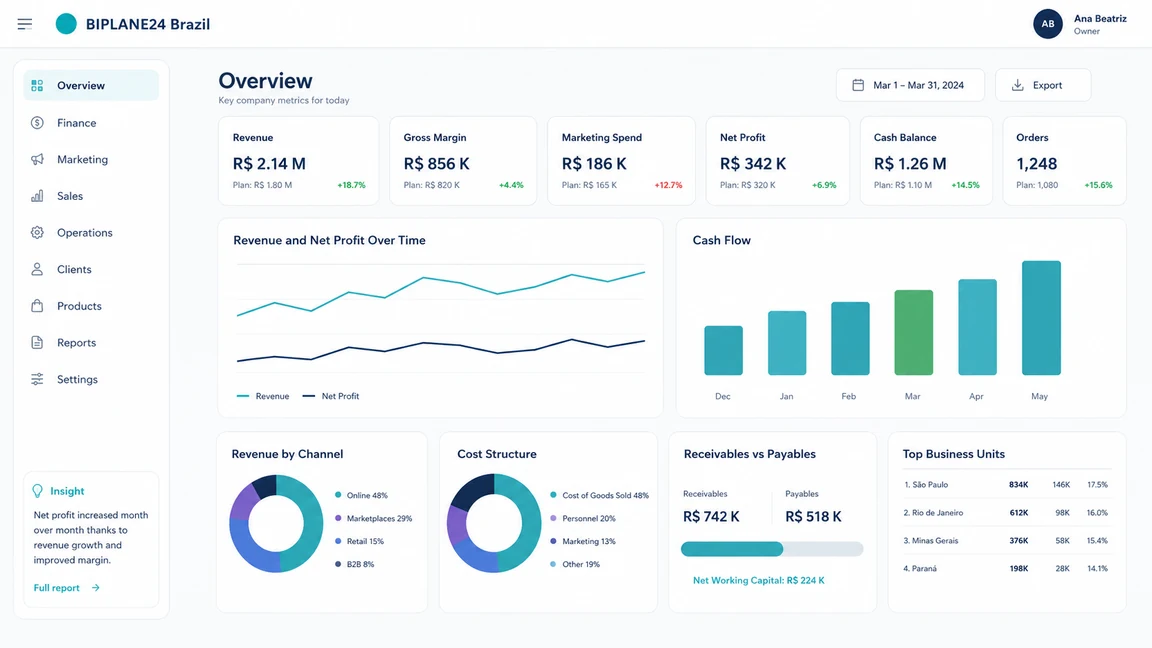Viewport: 1152px width, 648px height.
Task: Click the Sales bar chart icon
Action: pyautogui.click(x=37, y=196)
